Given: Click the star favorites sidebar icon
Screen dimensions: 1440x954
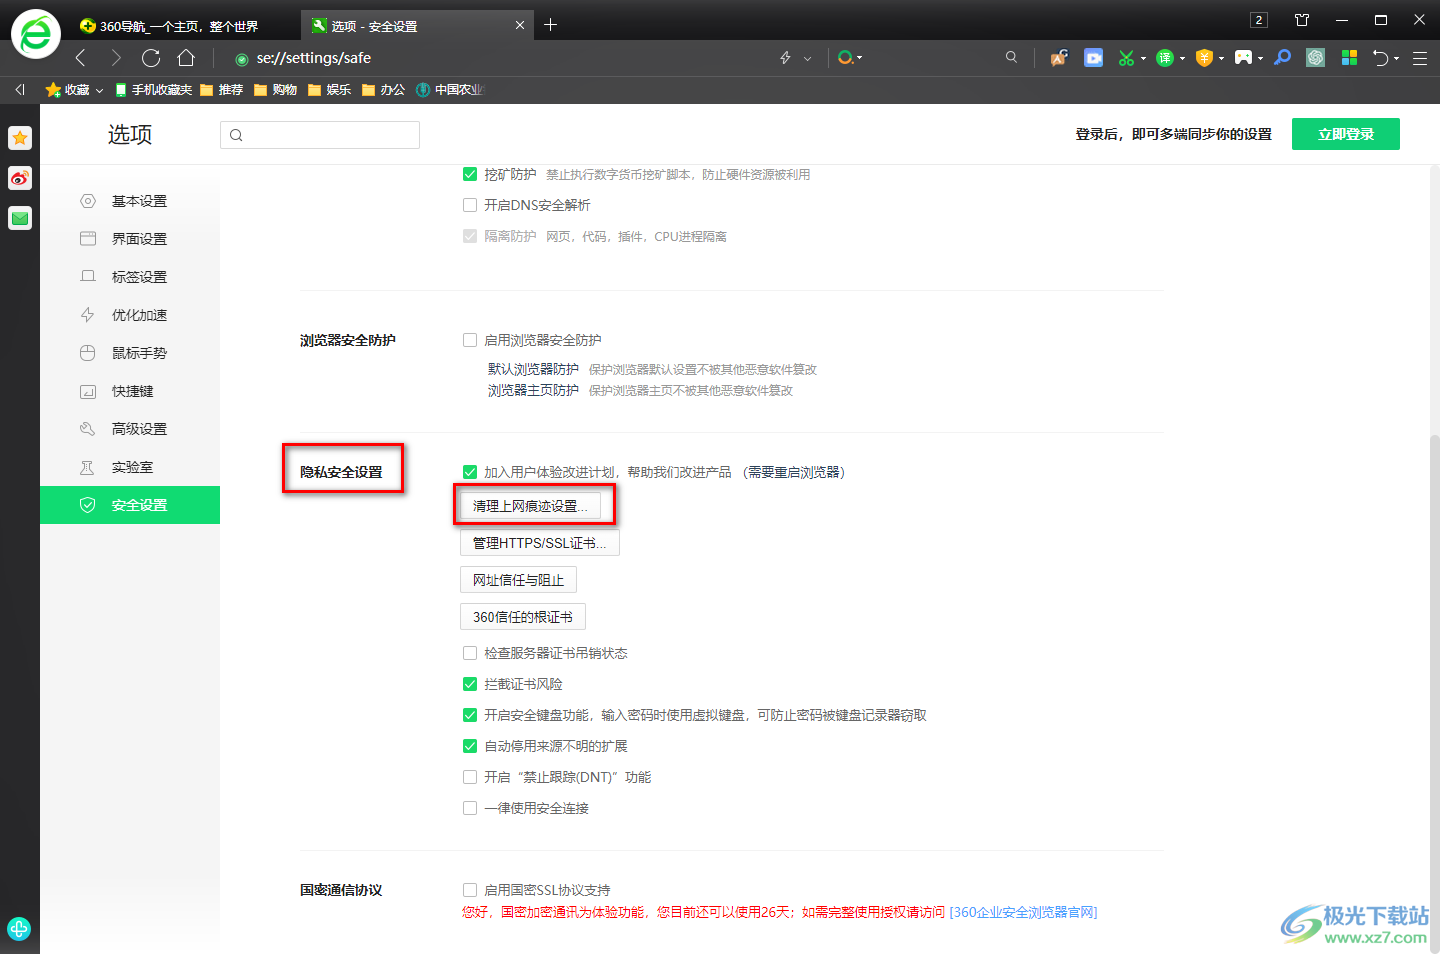Looking at the screenshot, I should 20,138.
